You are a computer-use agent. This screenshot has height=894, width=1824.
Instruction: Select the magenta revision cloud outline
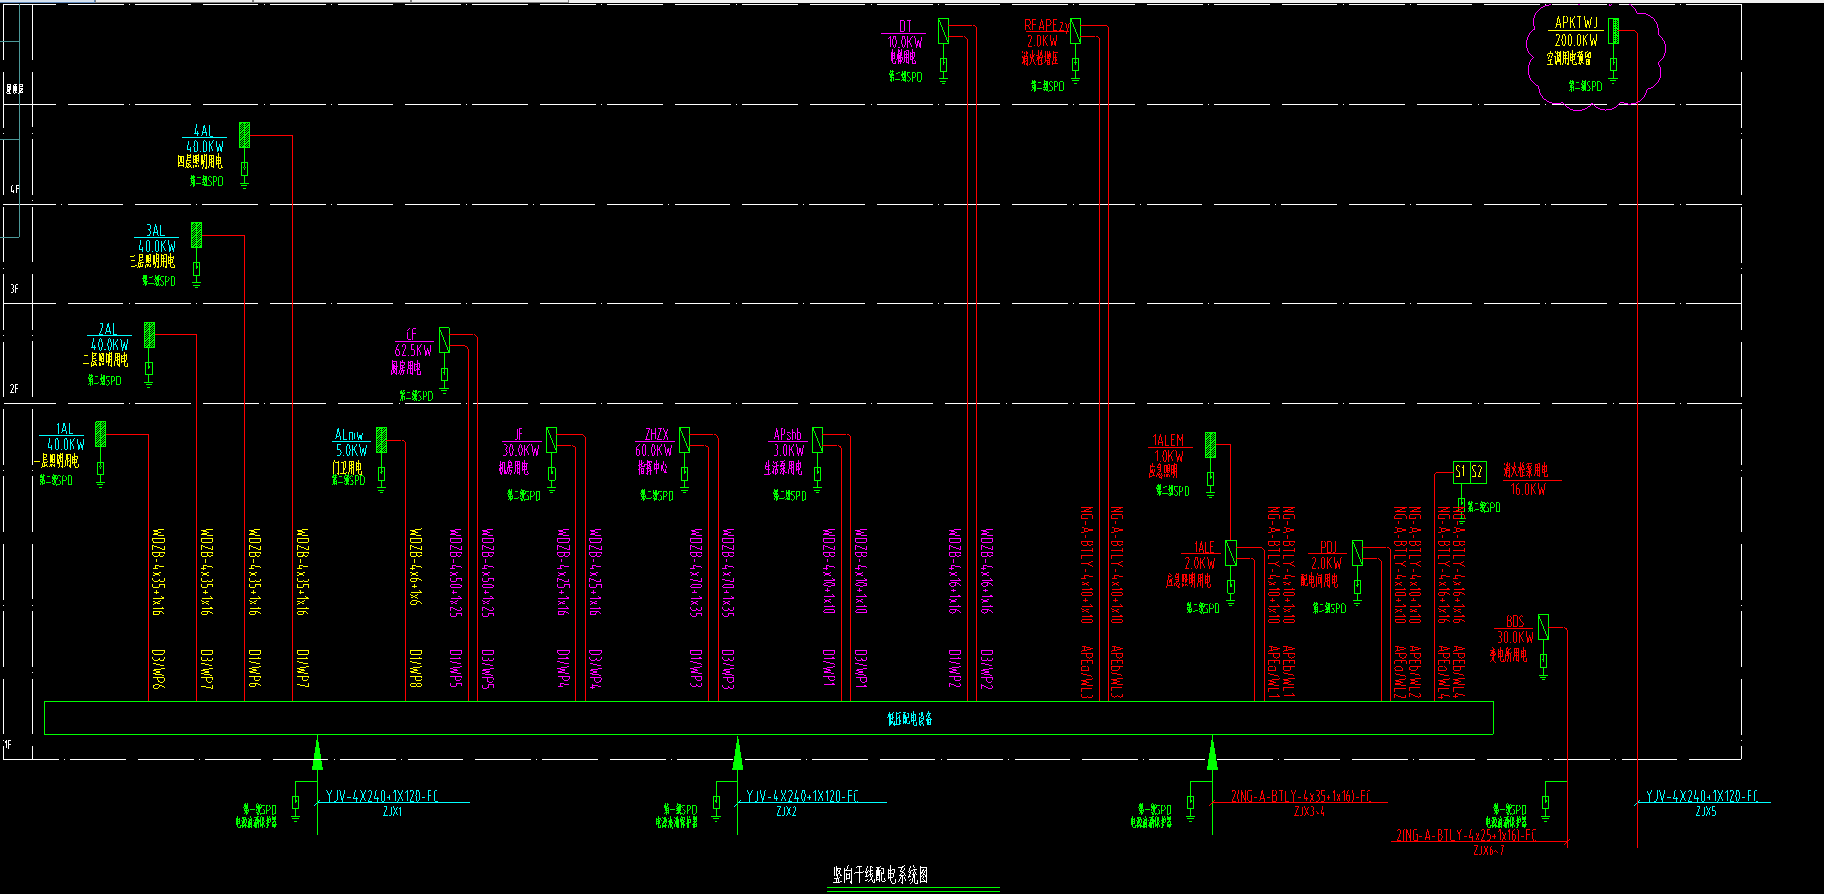click(1595, 56)
